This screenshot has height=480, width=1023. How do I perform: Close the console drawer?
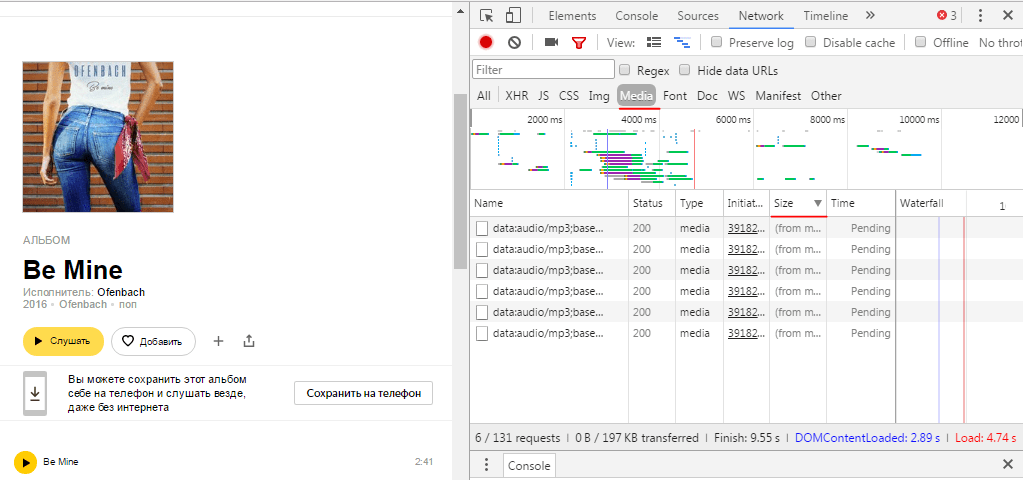coord(1007,464)
